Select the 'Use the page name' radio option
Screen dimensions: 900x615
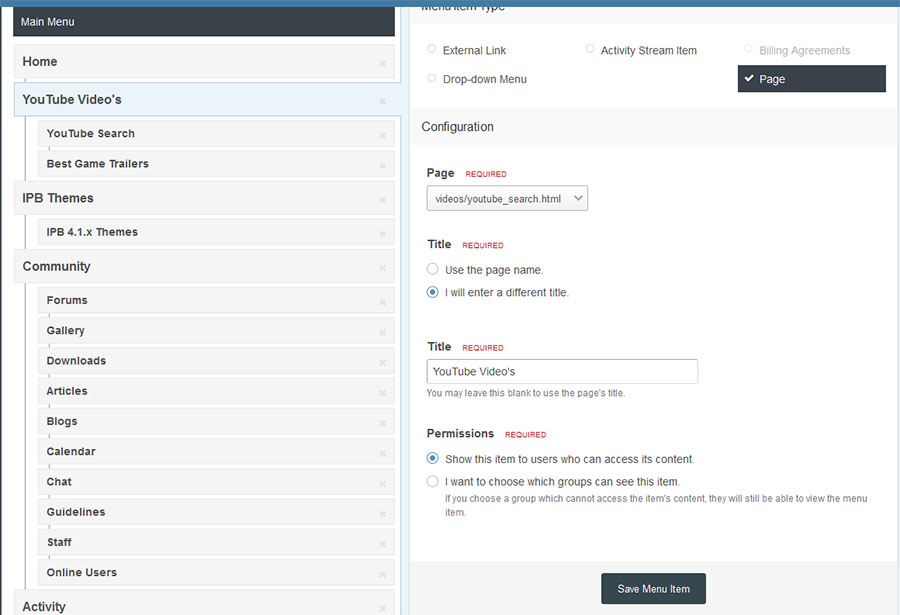pyautogui.click(x=432, y=269)
